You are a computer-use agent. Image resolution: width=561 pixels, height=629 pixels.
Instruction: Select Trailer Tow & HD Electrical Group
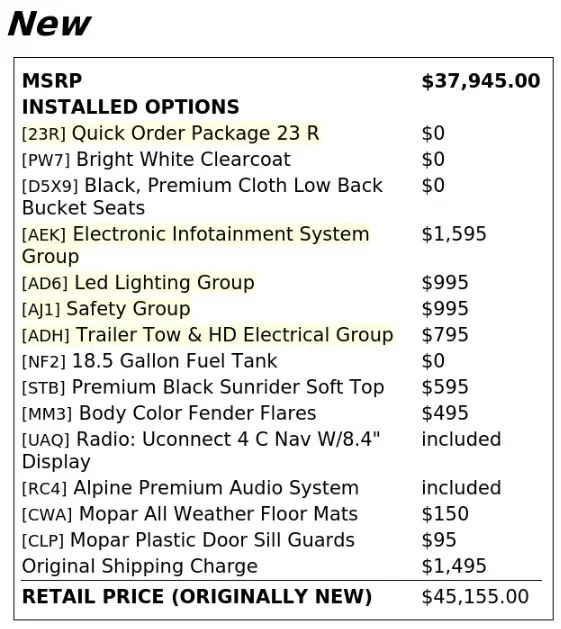207,335
